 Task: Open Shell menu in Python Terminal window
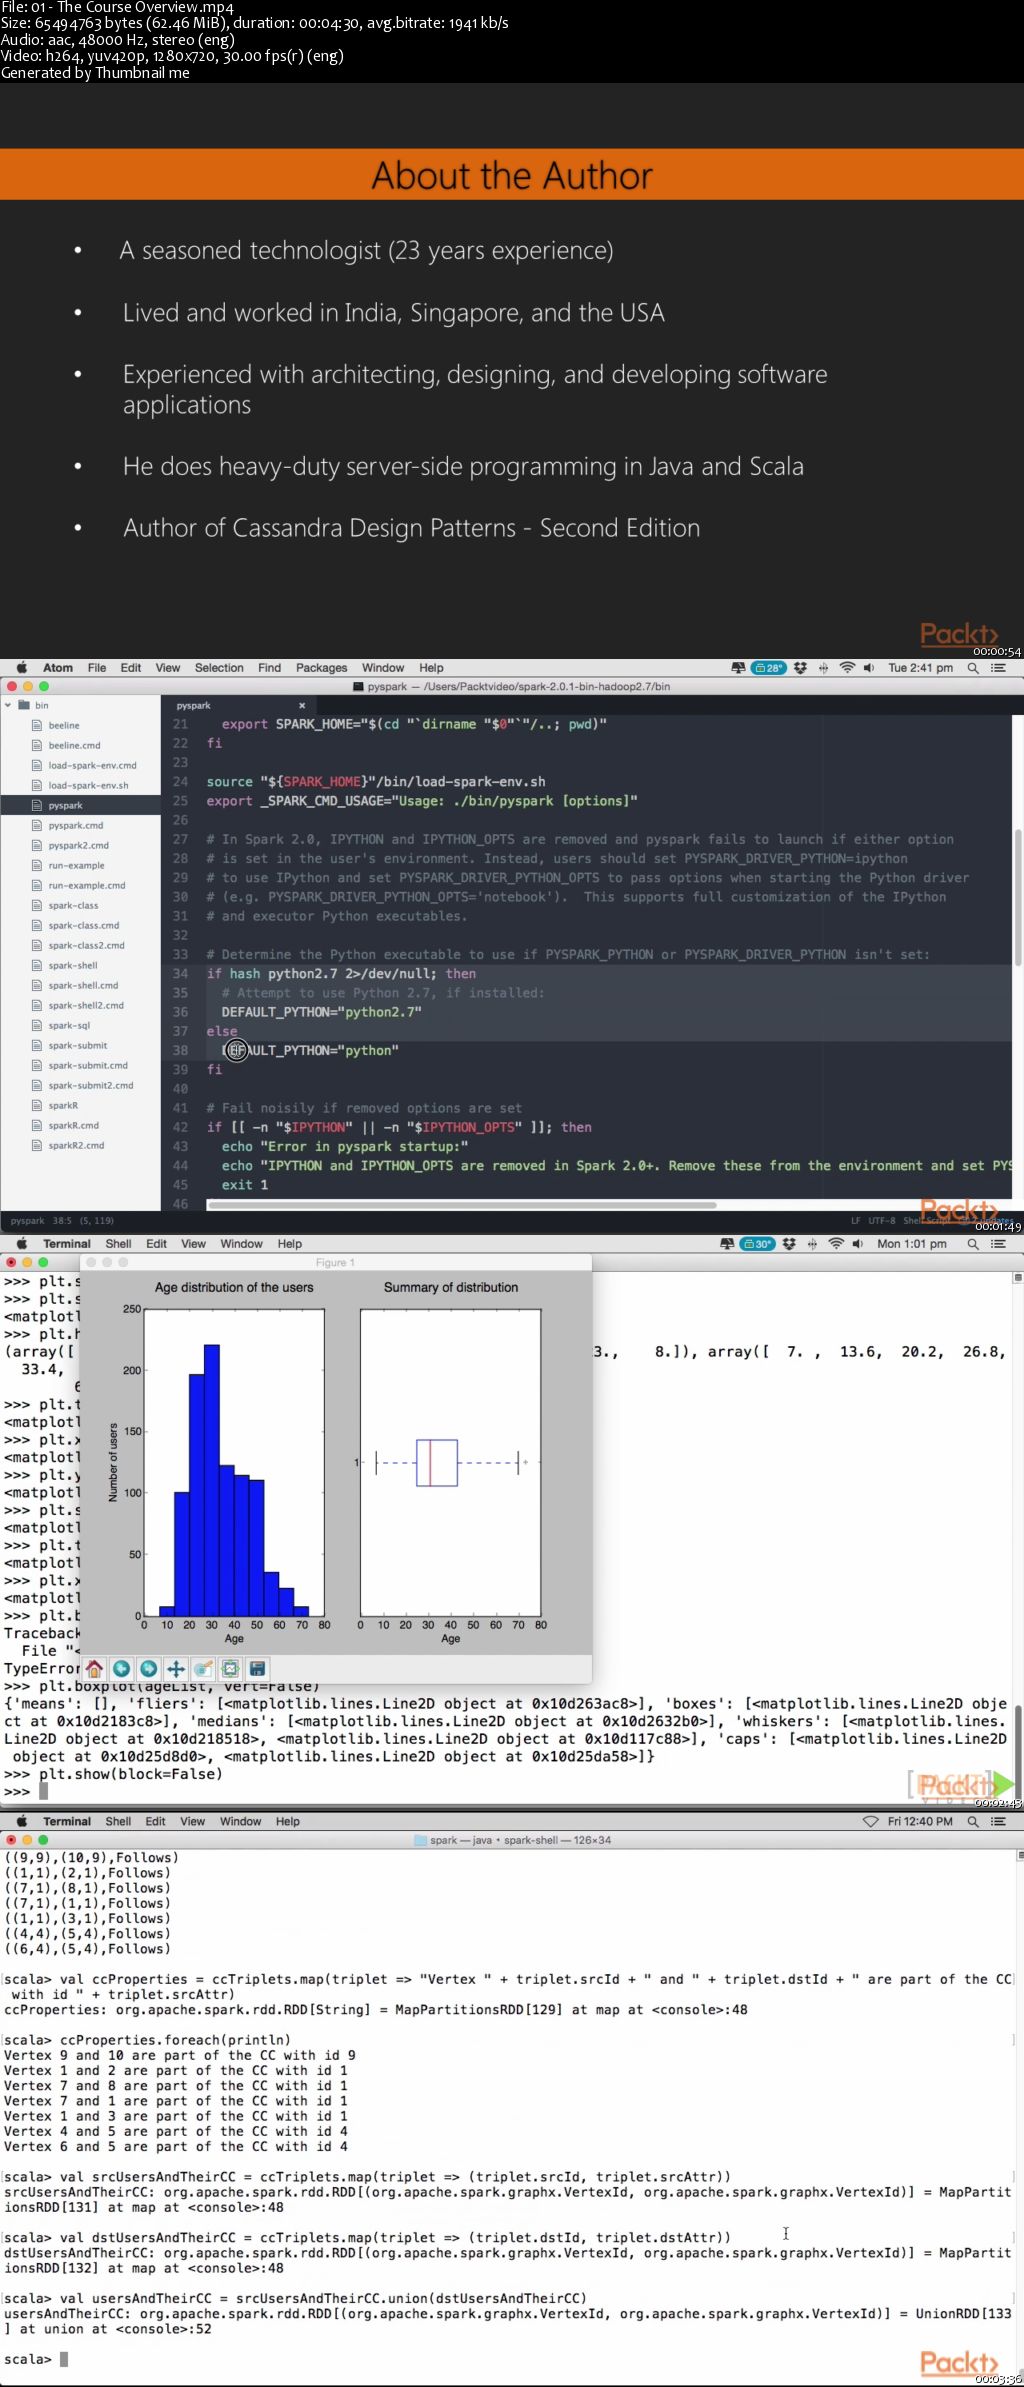coord(118,1244)
